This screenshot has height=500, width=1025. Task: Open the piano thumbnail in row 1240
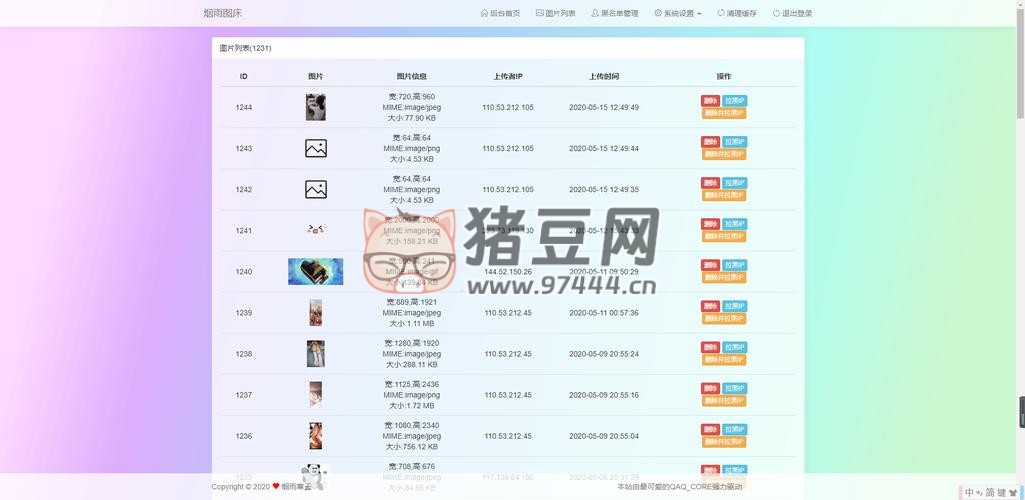(x=315, y=271)
